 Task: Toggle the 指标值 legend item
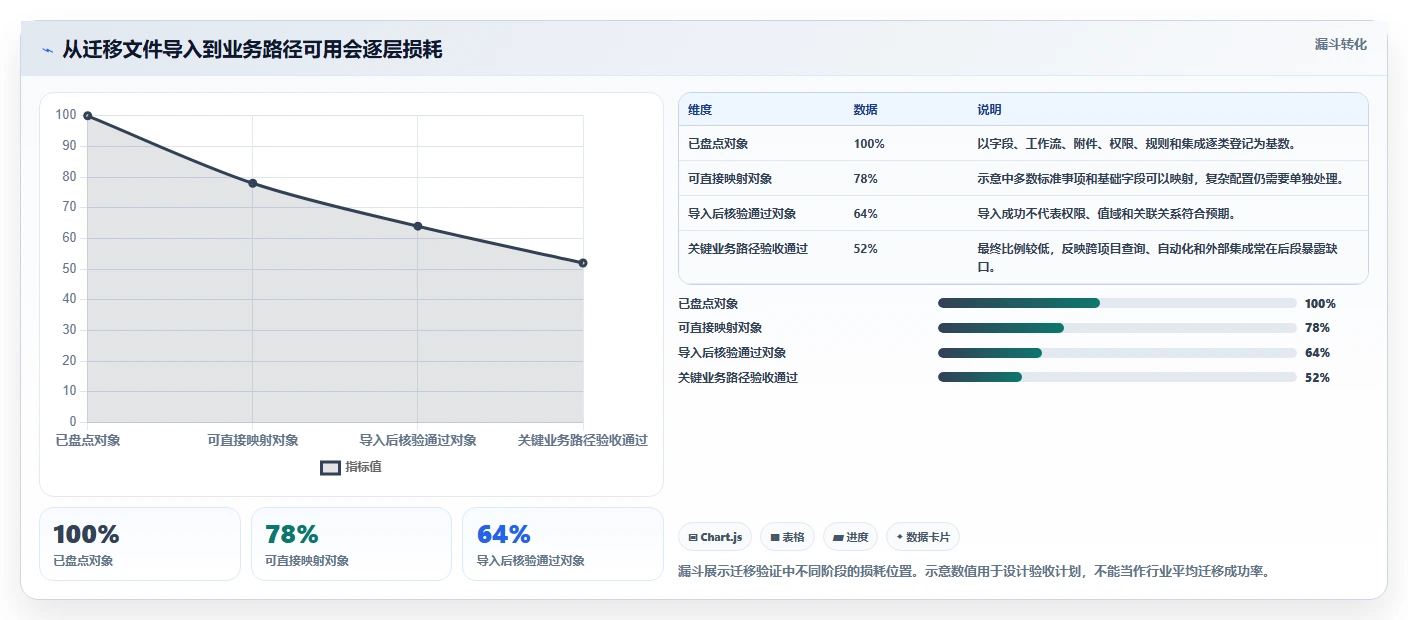tap(350, 467)
